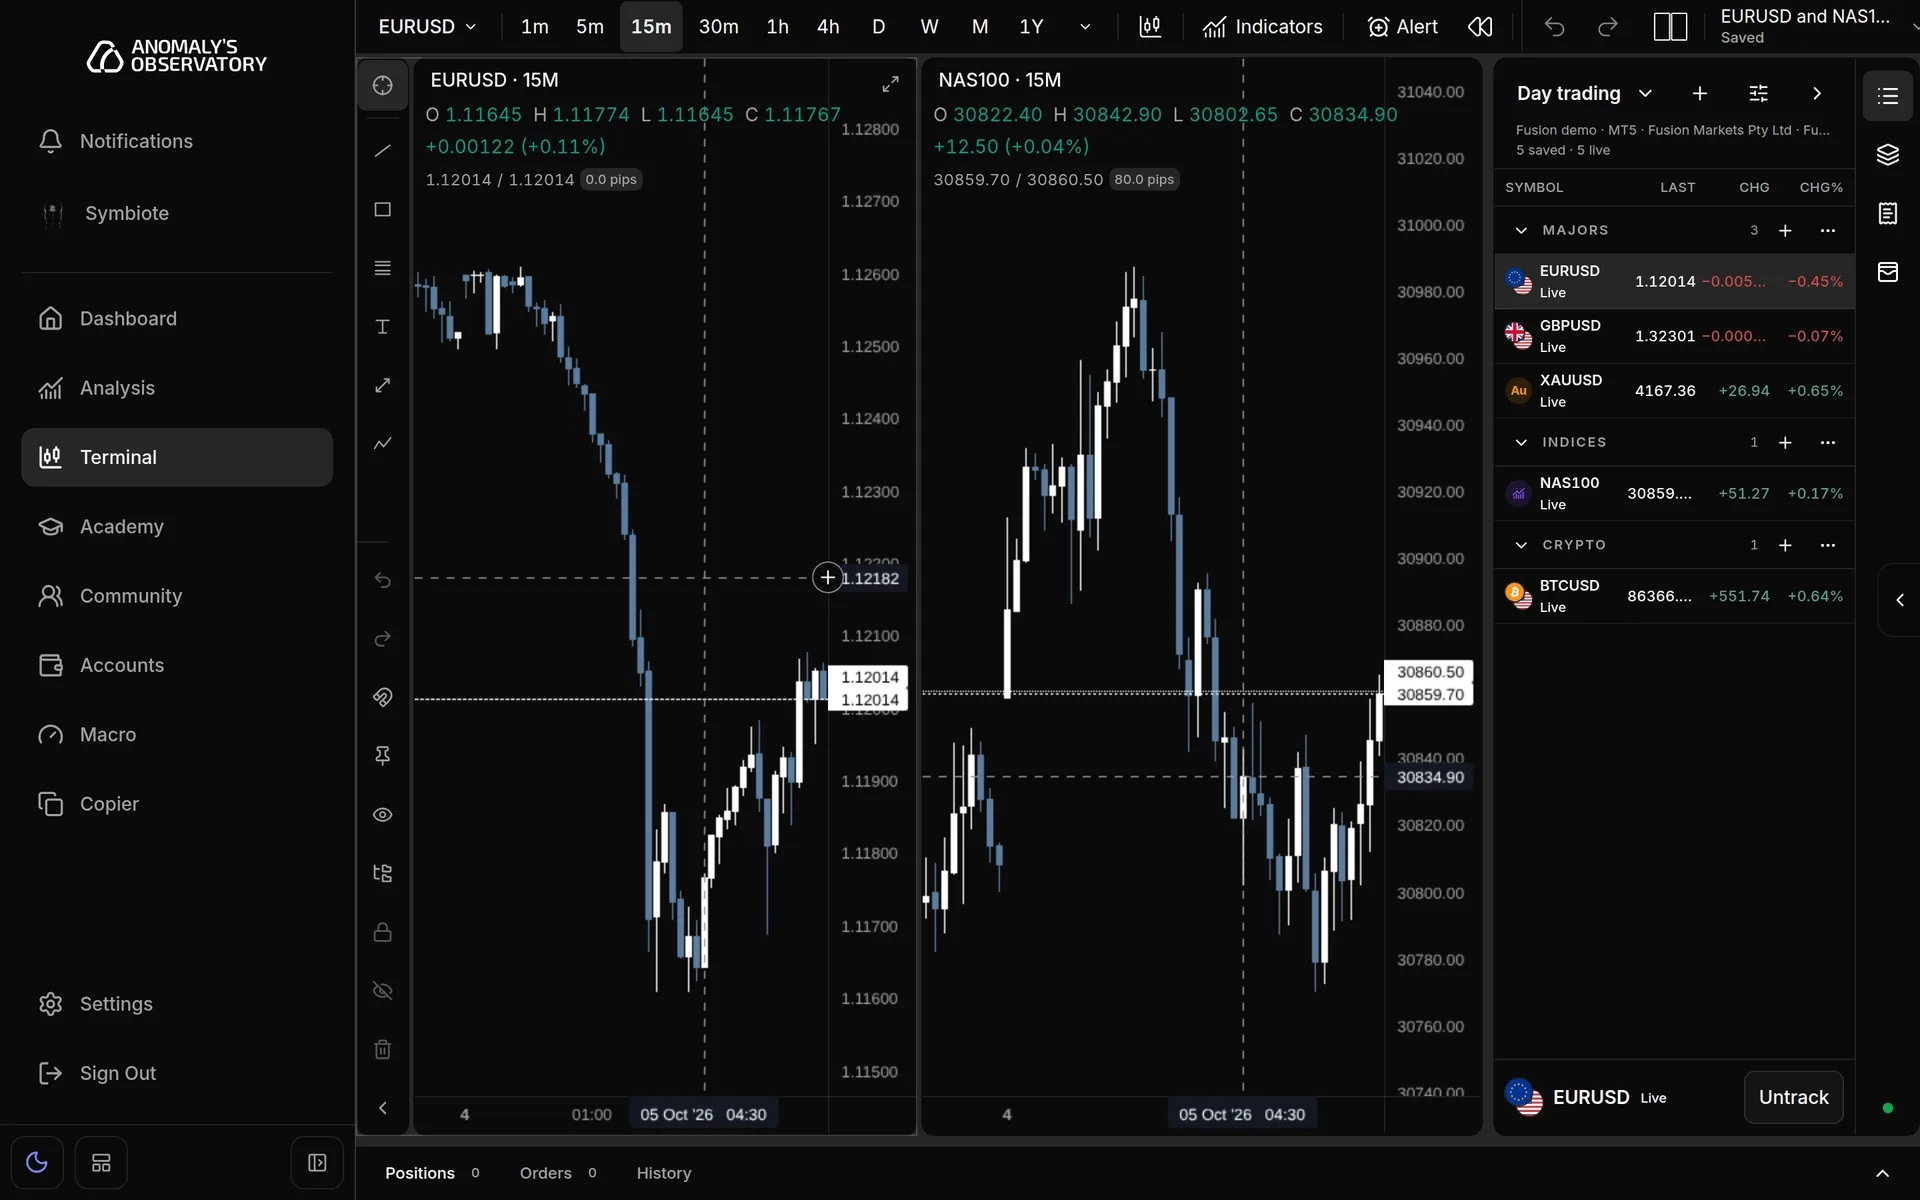
Task: Open the object tree icon
Action: pos(383,873)
